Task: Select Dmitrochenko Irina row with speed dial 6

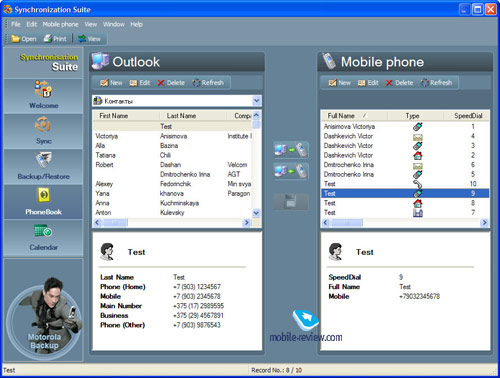Action: coord(405,165)
